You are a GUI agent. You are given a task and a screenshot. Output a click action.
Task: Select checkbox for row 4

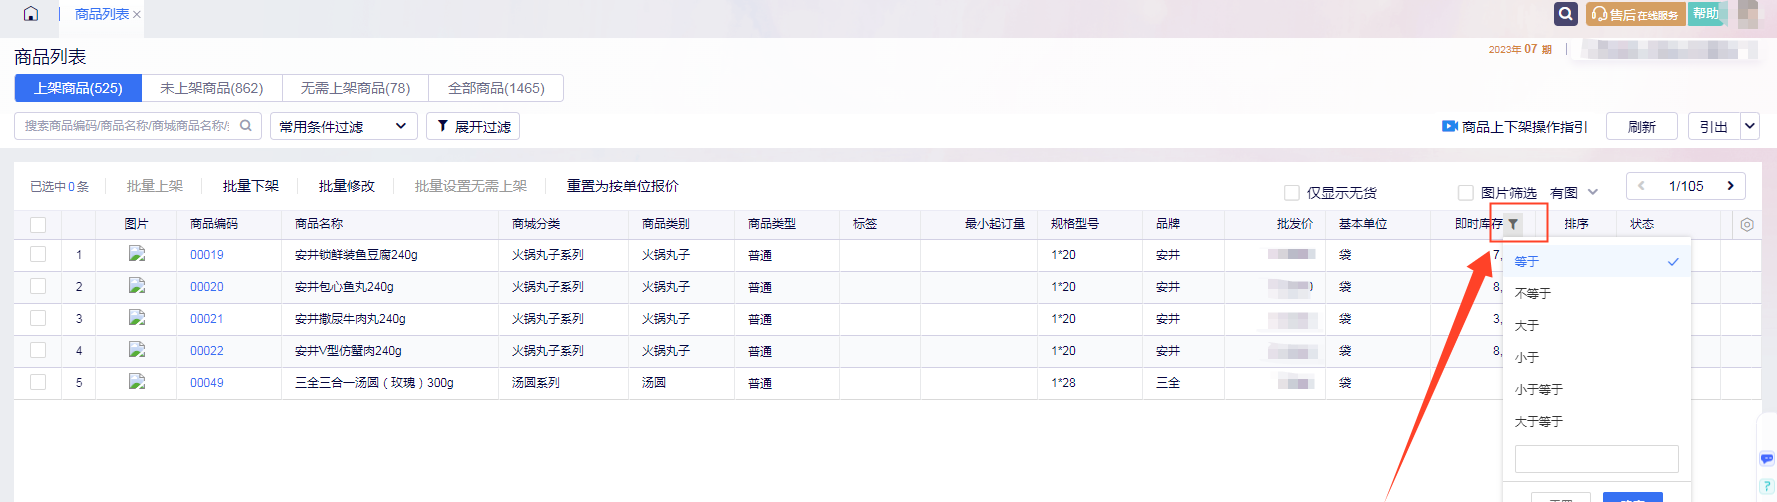38,350
